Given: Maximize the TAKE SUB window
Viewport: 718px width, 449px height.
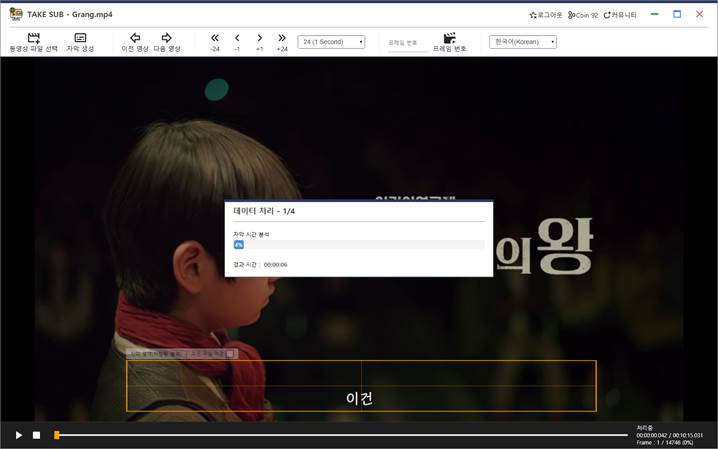Looking at the screenshot, I should pos(677,14).
